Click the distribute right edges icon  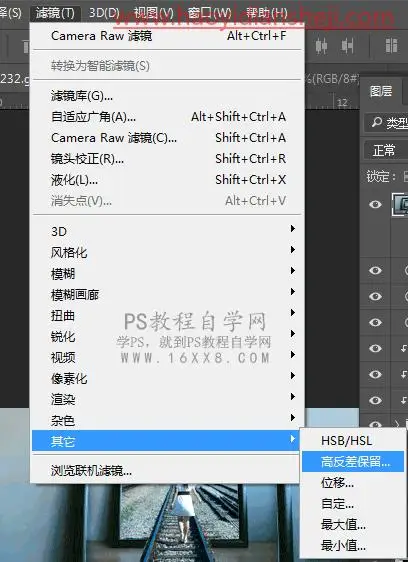coord(347,46)
